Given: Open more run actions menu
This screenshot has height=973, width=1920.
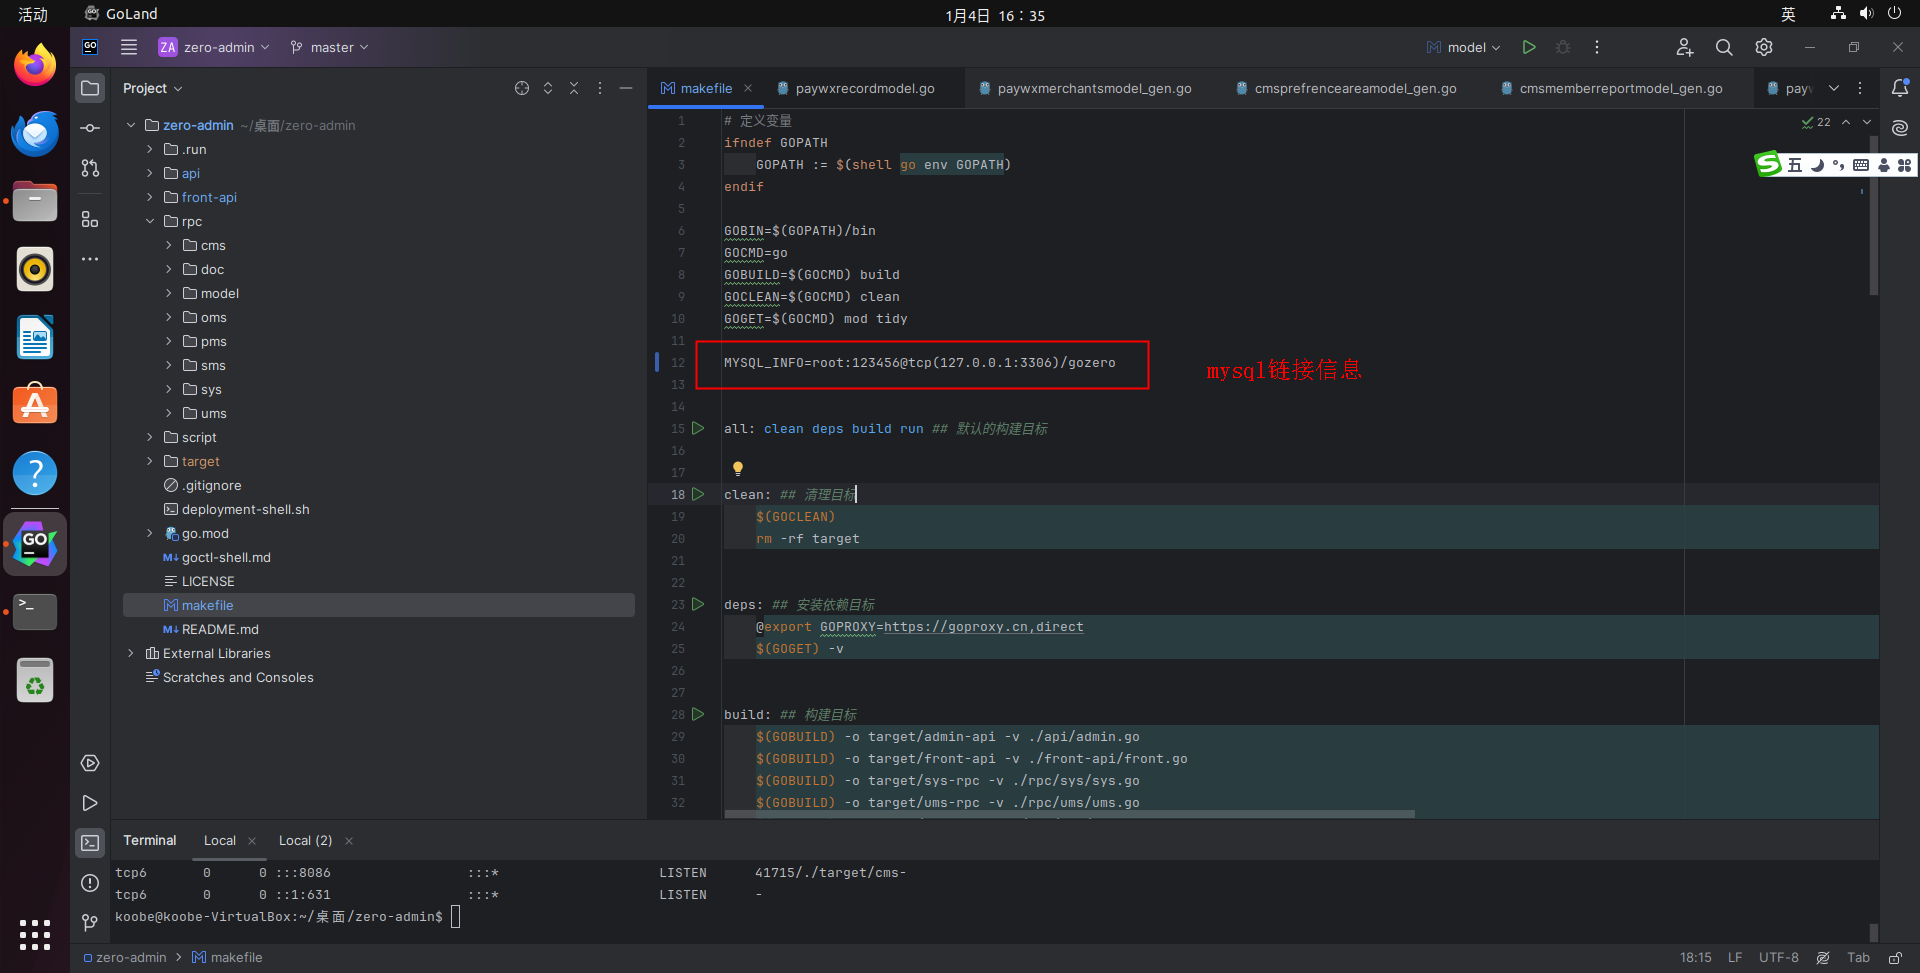Looking at the screenshot, I should [1597, 47].
